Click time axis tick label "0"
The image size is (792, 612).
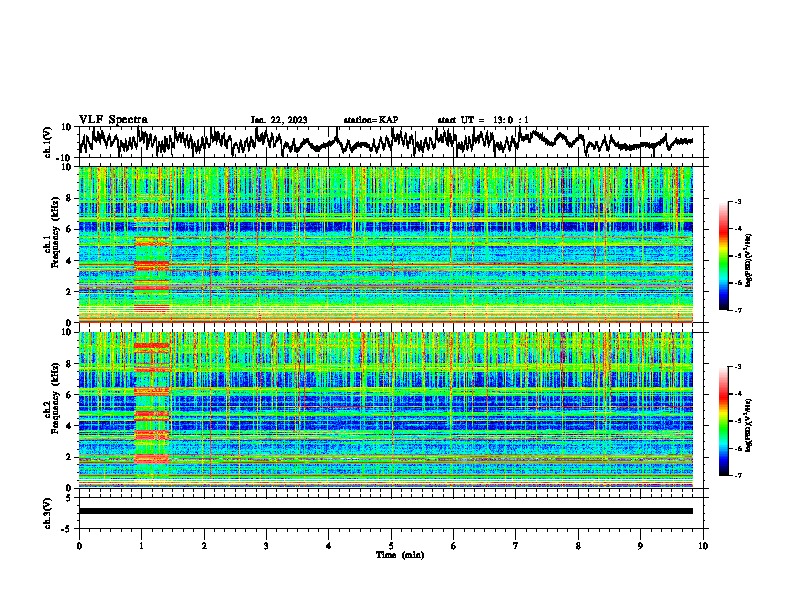point(79,546)
